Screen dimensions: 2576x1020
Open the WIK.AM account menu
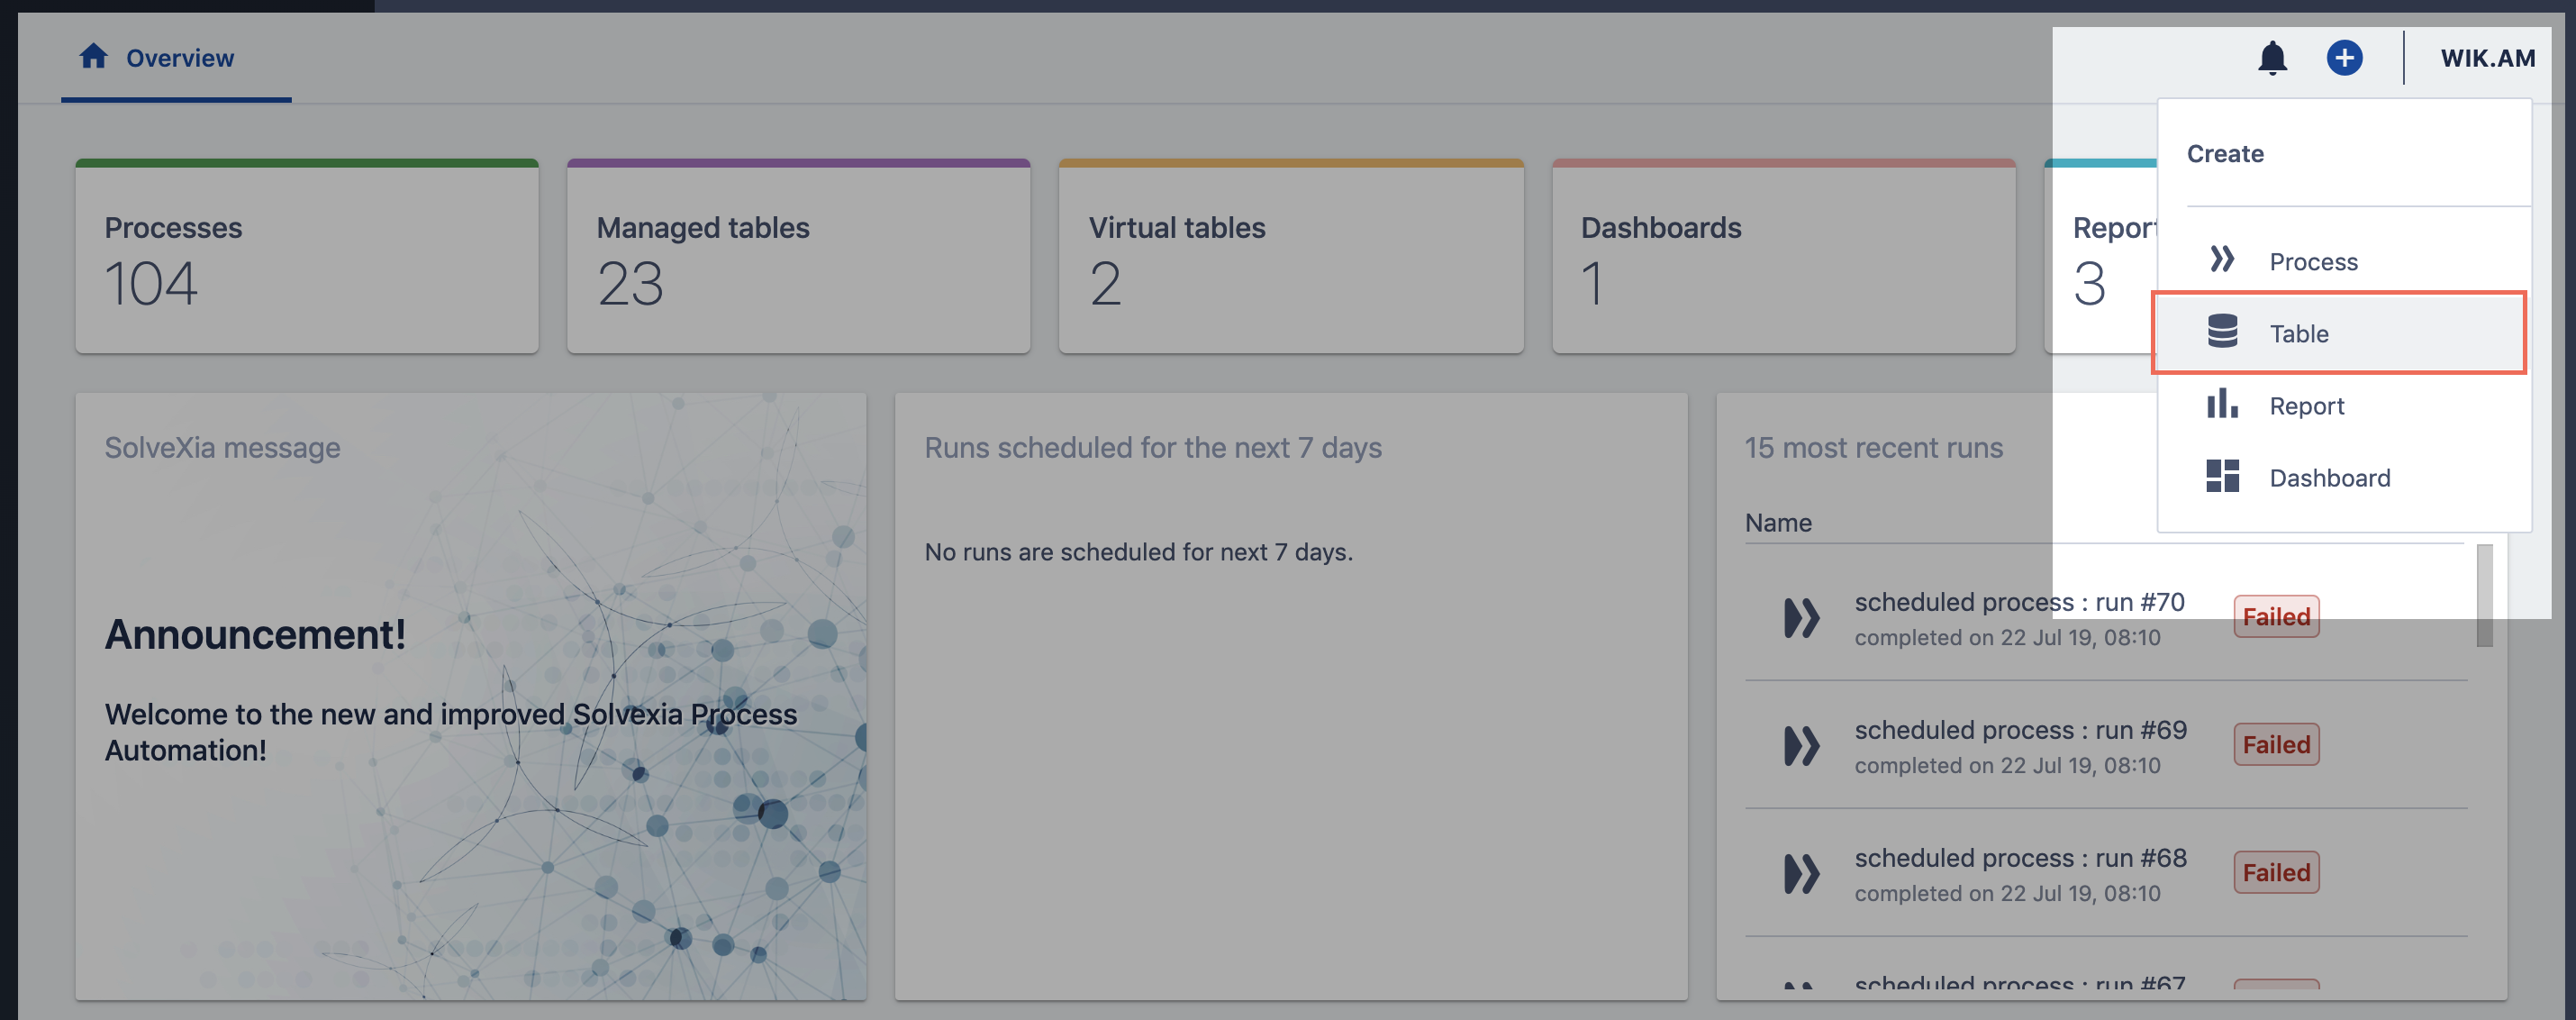(x=2487, y=58)
